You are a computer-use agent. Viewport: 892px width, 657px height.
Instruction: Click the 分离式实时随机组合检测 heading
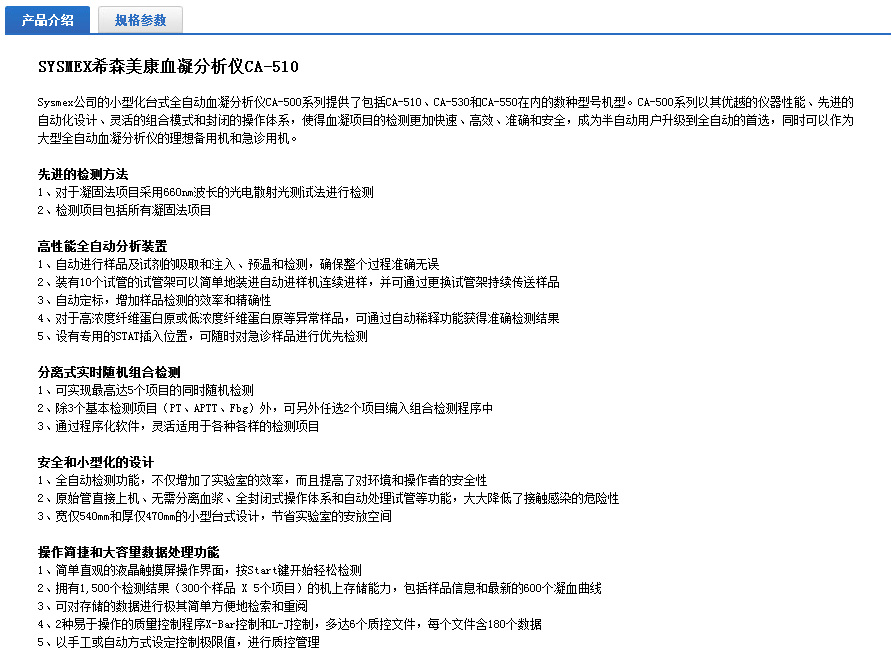(x=109, y=372)
